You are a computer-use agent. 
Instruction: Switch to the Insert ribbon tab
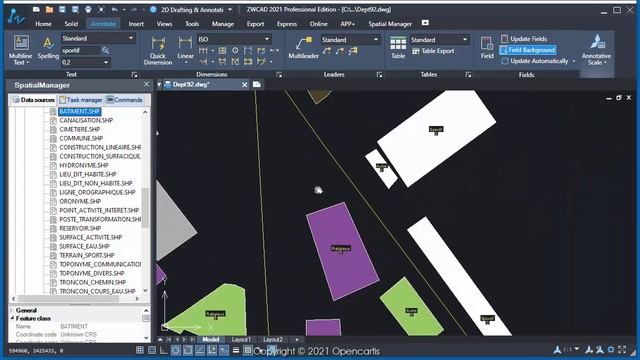coord(136,24)
